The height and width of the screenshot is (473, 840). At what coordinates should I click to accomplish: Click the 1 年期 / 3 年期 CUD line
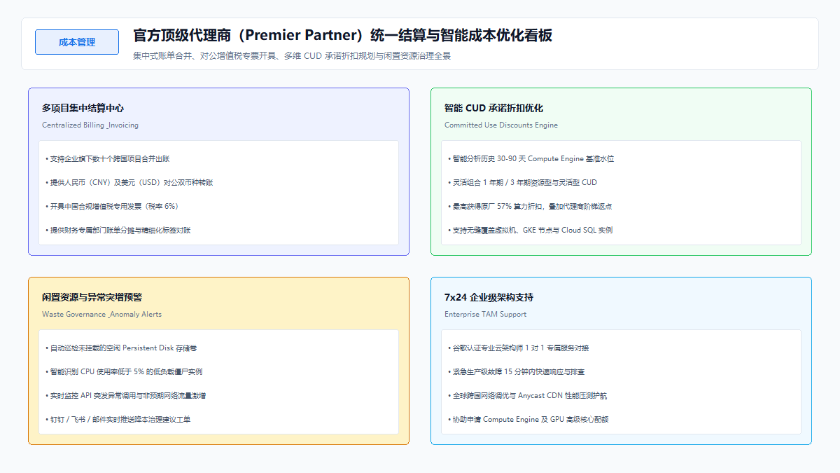(x=522, y=182)
